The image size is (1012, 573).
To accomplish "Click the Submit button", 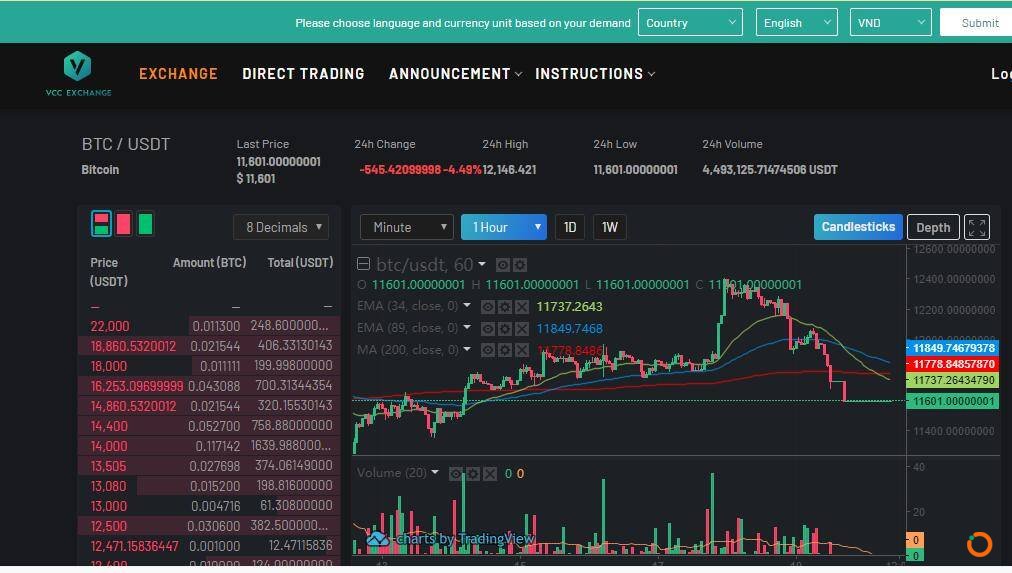I will coord(976,23).
